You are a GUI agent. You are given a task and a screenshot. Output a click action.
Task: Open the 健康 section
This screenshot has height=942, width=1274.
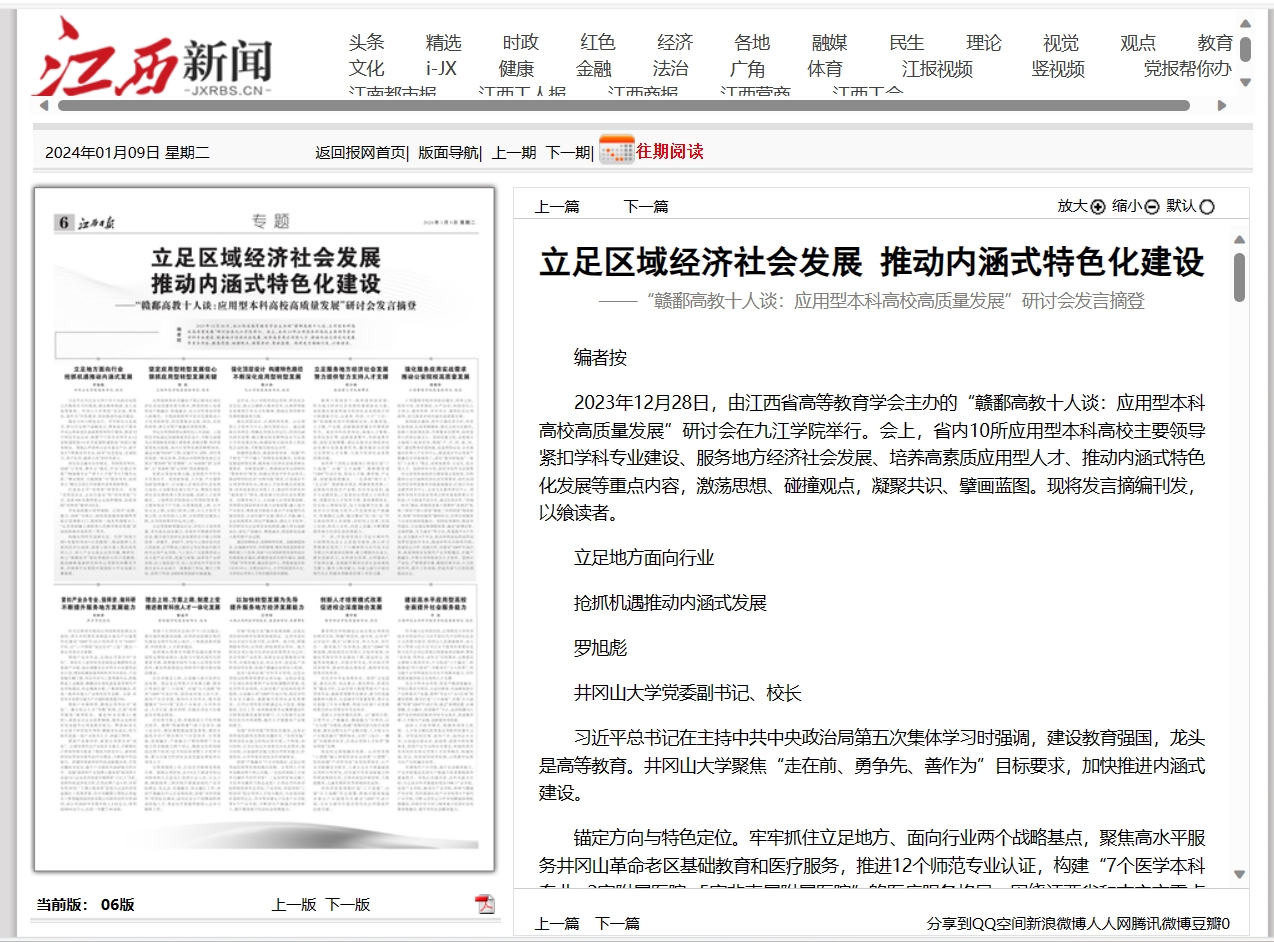[x=517, y=69]
